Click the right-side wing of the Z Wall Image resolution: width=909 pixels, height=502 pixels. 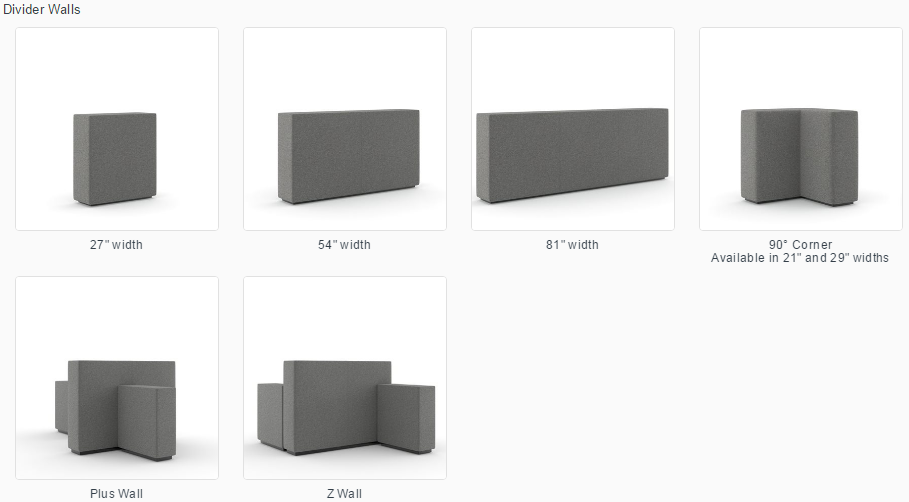[406, 418]
